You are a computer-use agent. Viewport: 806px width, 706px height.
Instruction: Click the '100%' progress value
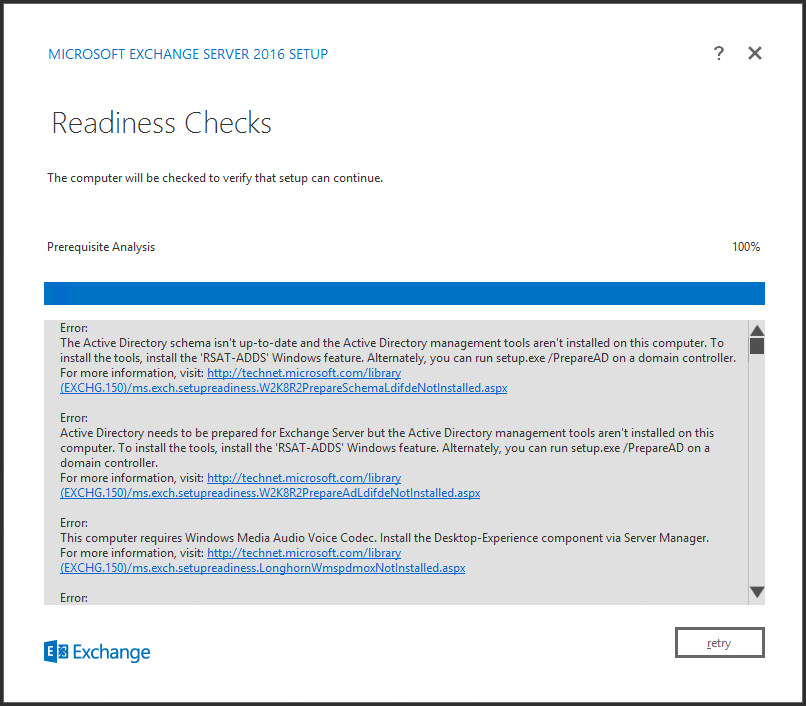point(746,247)
